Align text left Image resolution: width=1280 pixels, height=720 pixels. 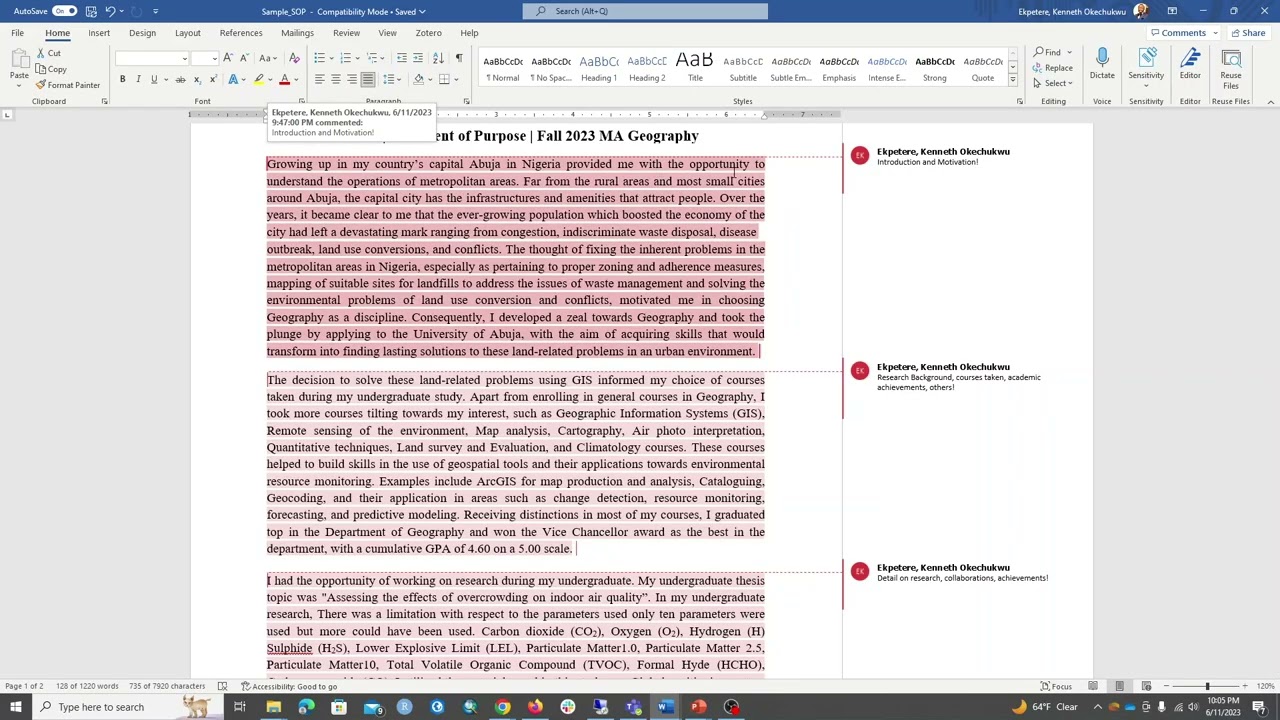[320, 79]
